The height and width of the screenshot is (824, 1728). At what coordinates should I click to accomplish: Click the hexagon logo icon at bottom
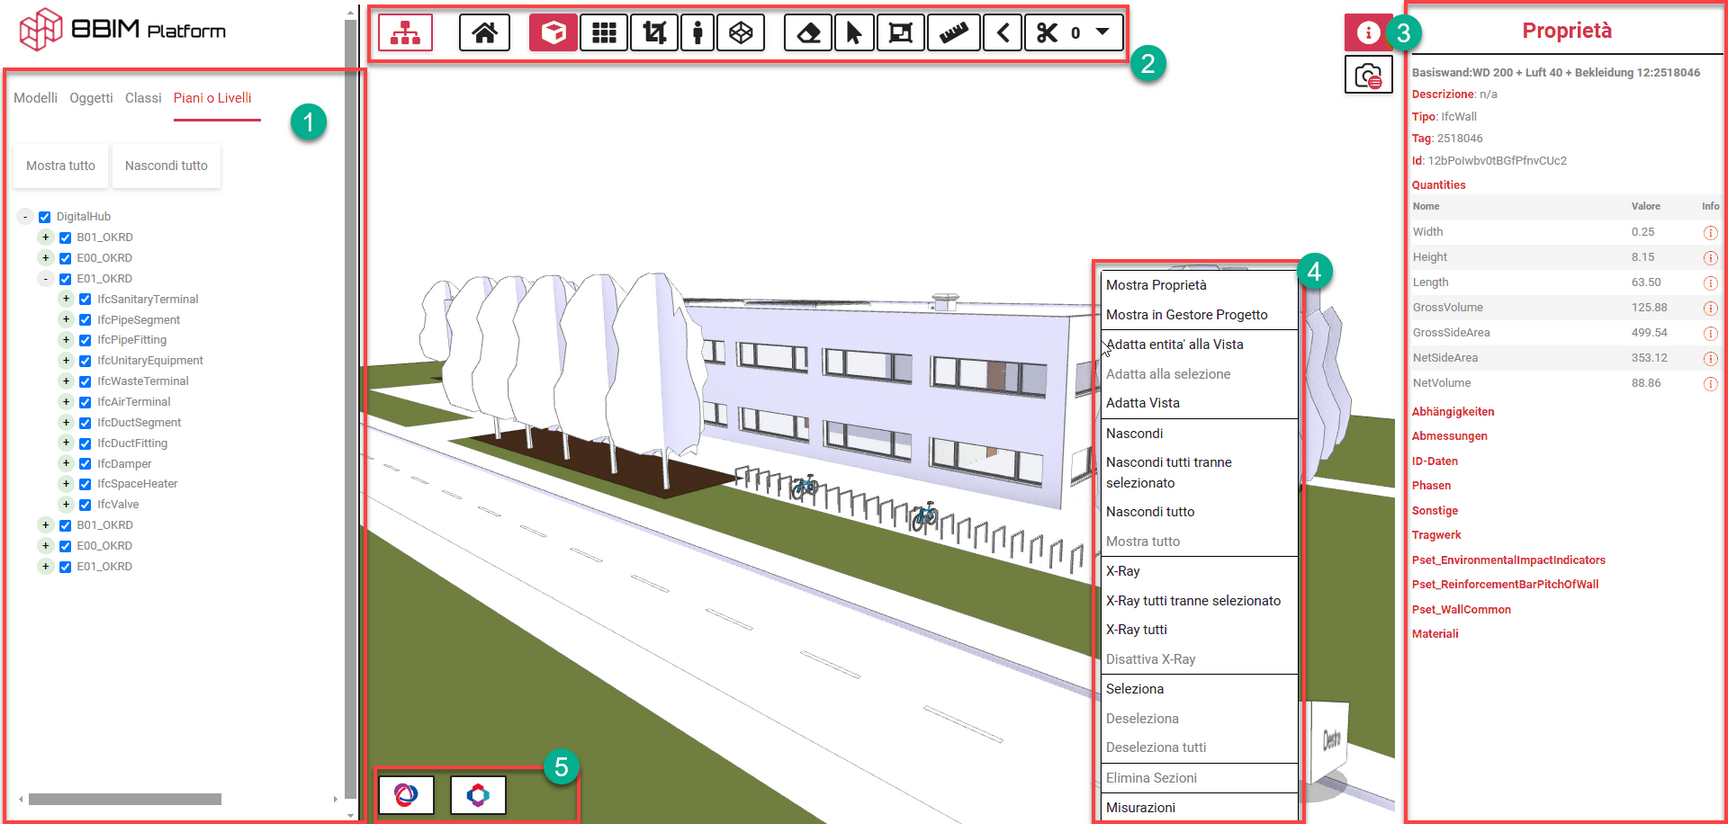pyautogui.click(x=478, y=795)
